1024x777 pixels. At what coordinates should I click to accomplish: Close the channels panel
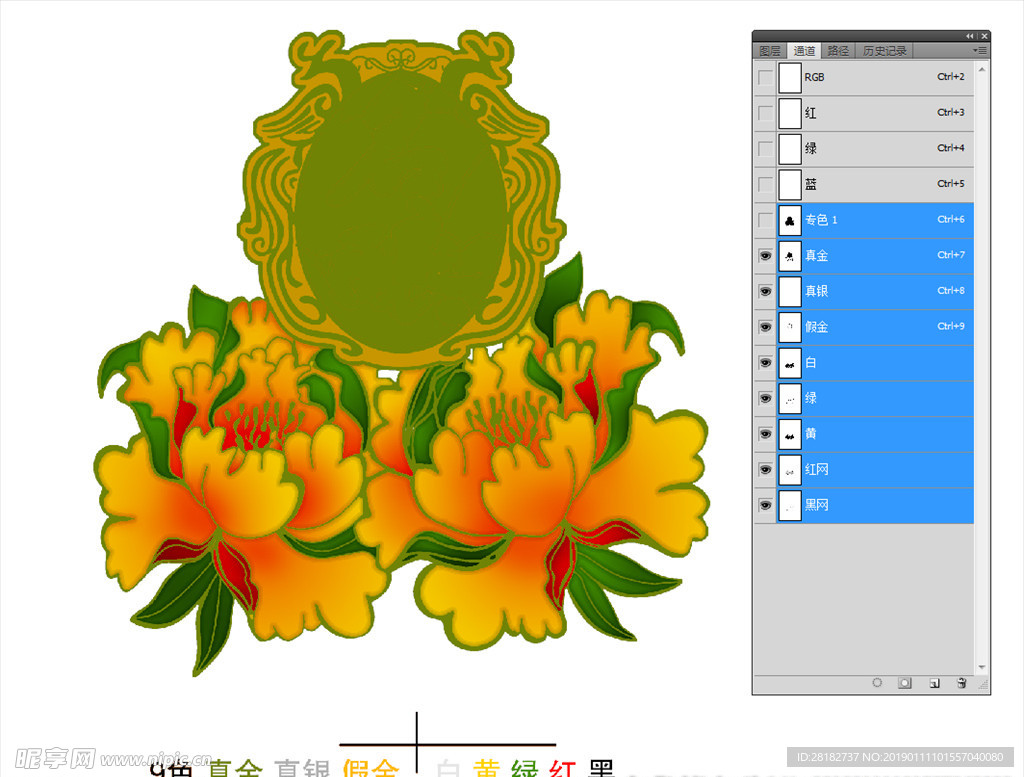tap(984, 35)
